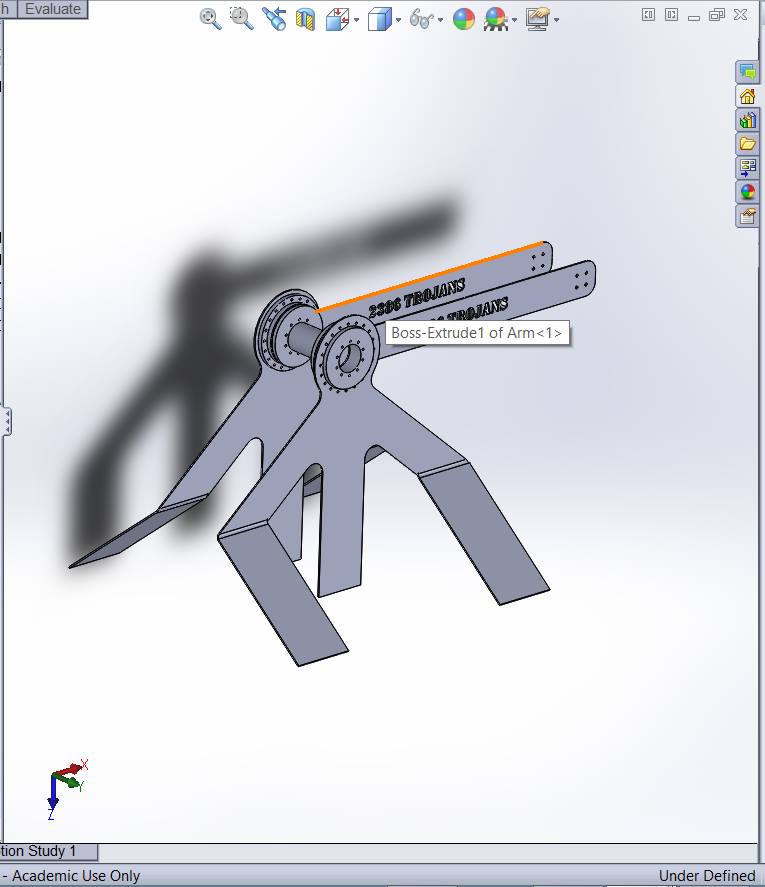Toggle the Section View tool
The width and height of the screenshot is (765, 887).
306,19
